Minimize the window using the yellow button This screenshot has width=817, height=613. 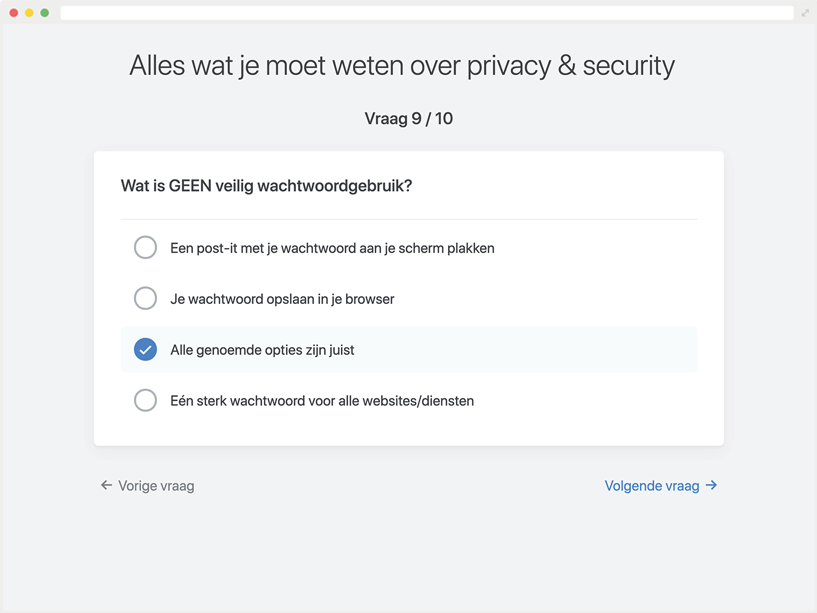29,13
